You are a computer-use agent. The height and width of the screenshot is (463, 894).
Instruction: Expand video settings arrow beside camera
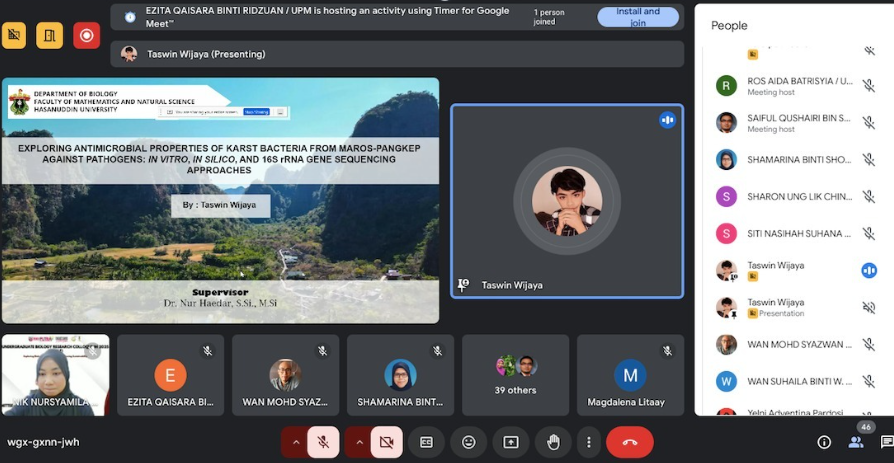(359, 442)
